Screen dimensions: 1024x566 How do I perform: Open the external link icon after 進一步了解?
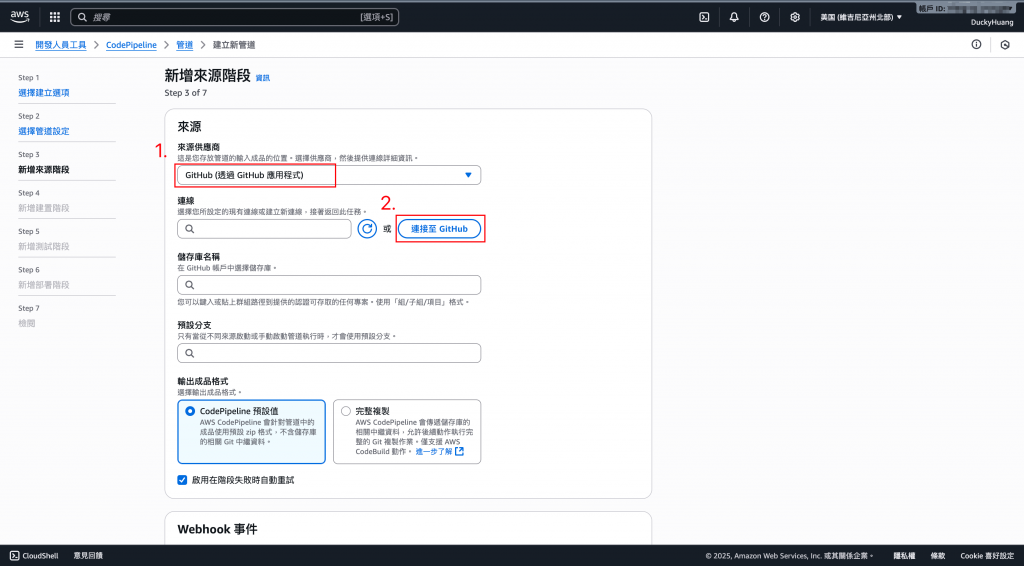pyautogui.click(x=459, y=451)
